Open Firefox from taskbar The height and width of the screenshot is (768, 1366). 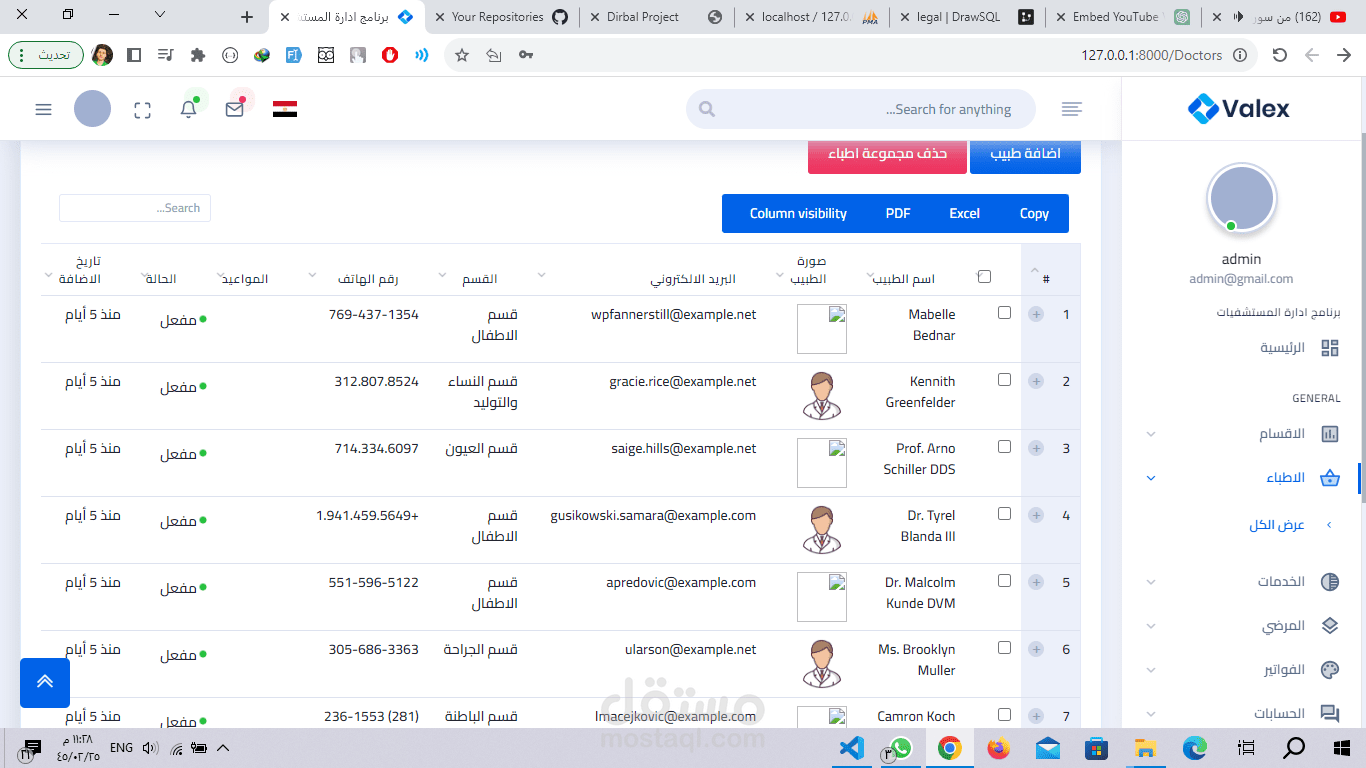click(x=998, y=747)
